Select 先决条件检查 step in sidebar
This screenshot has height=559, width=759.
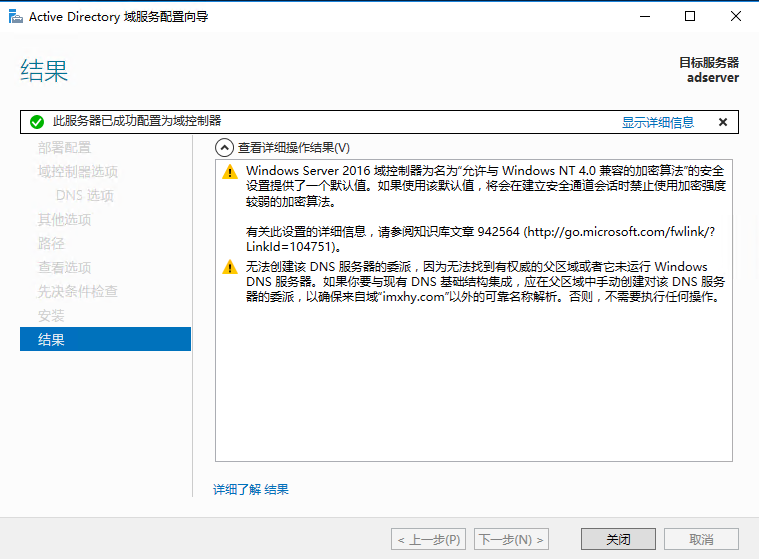pyautogui.click(x=77, y=292)
